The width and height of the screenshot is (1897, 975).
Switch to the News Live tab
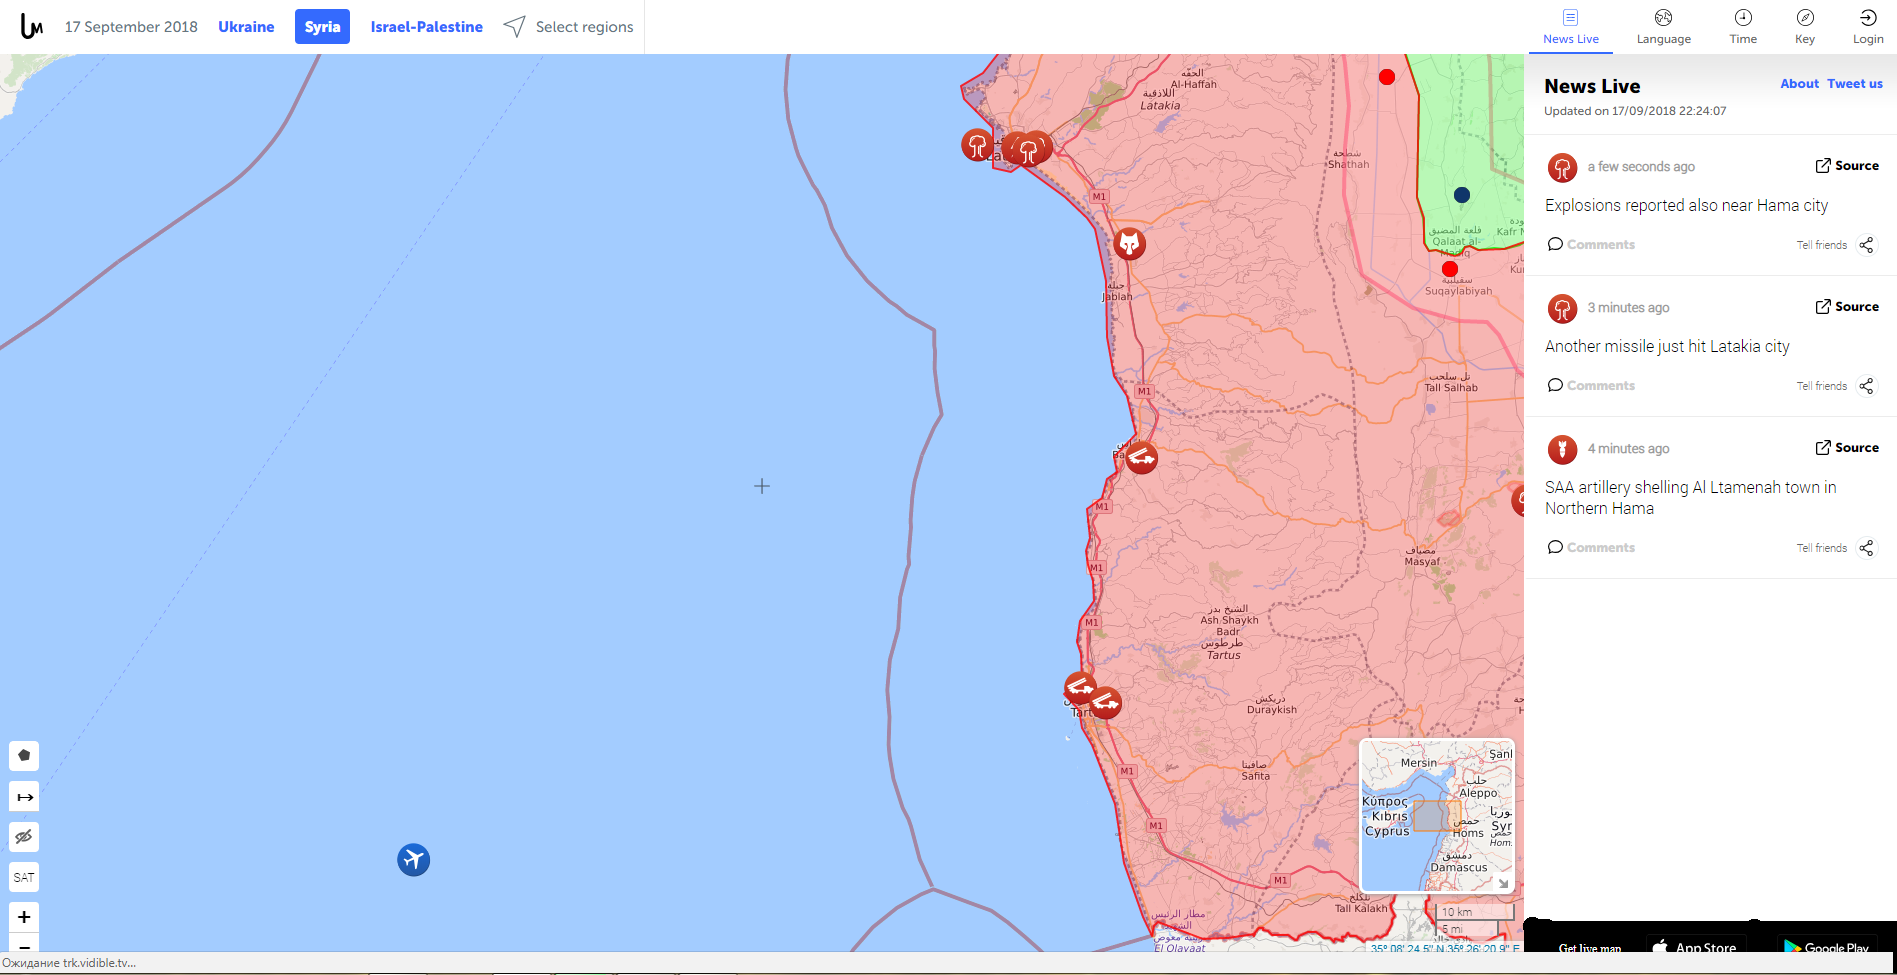(1570, 27)
